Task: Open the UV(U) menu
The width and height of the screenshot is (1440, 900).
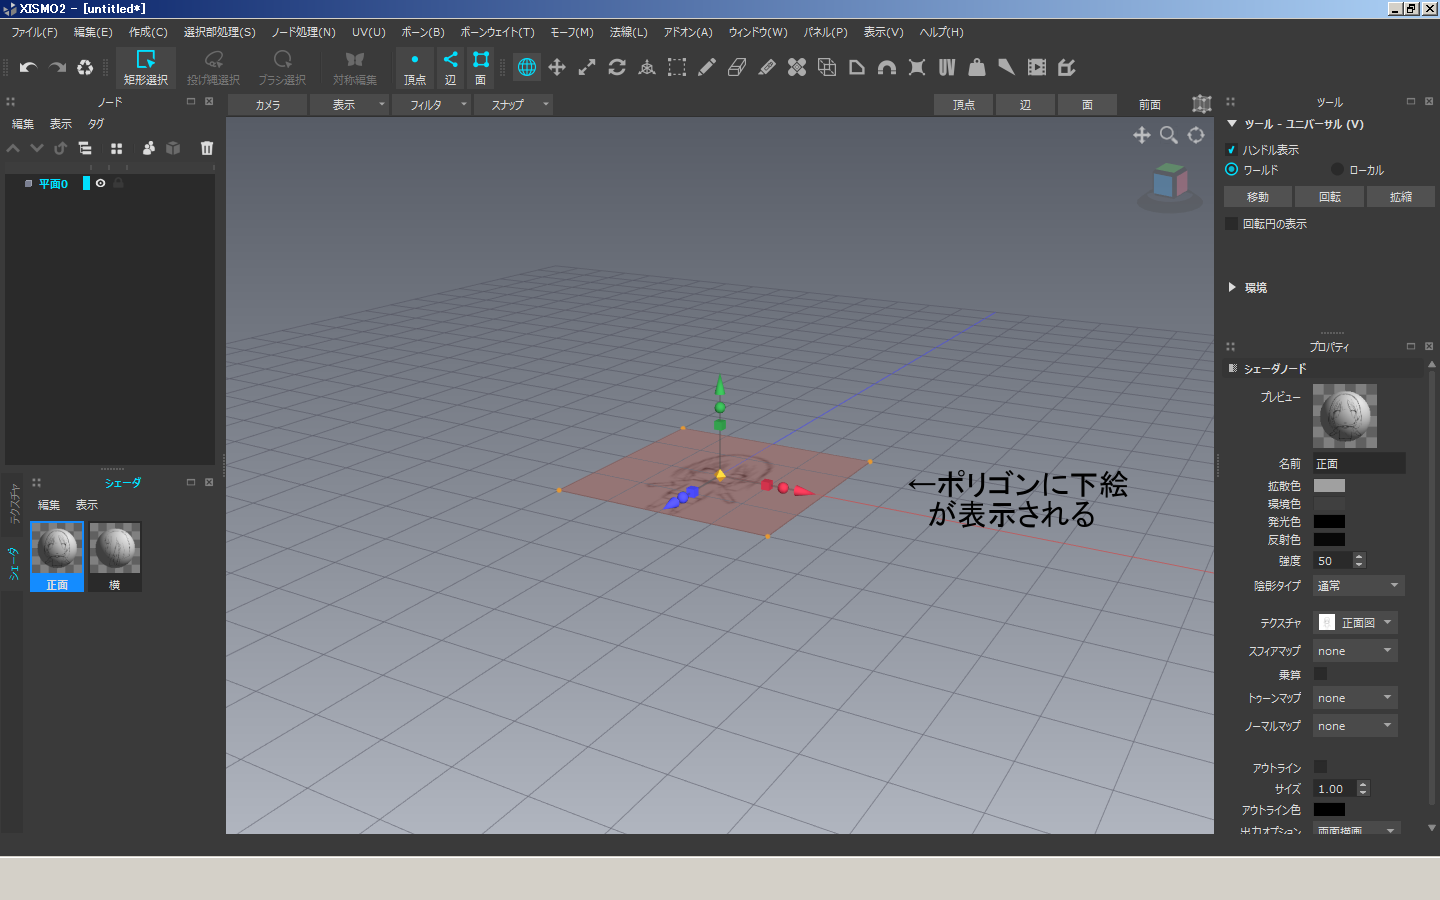Action: pyautogui.click(x=368, y=32)
